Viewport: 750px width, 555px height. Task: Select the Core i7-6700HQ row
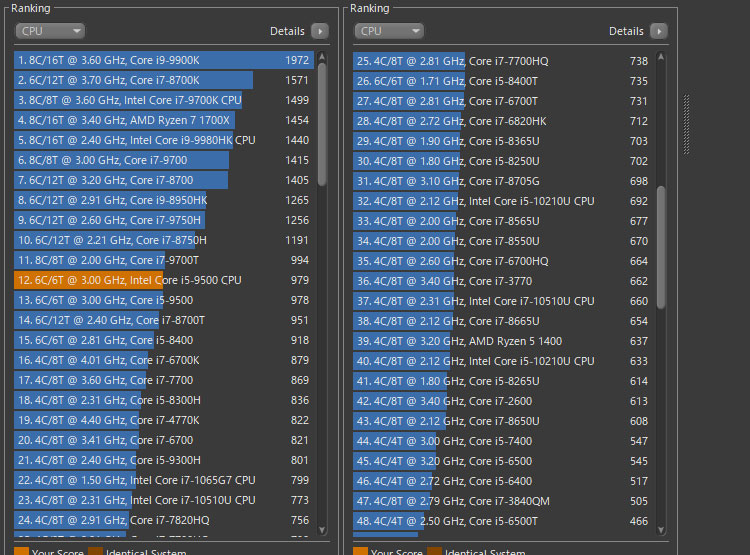tap(503, 261)
